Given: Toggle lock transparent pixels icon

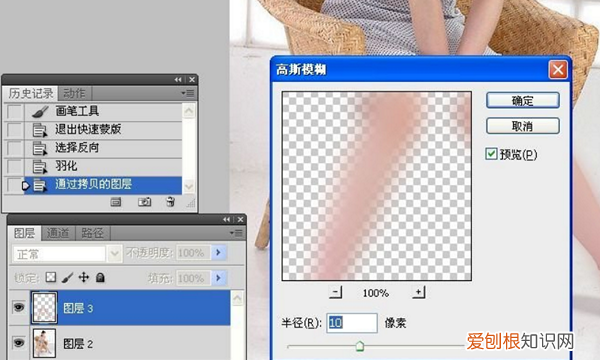Looking at the screenshot, I should [x=51, y=277].
